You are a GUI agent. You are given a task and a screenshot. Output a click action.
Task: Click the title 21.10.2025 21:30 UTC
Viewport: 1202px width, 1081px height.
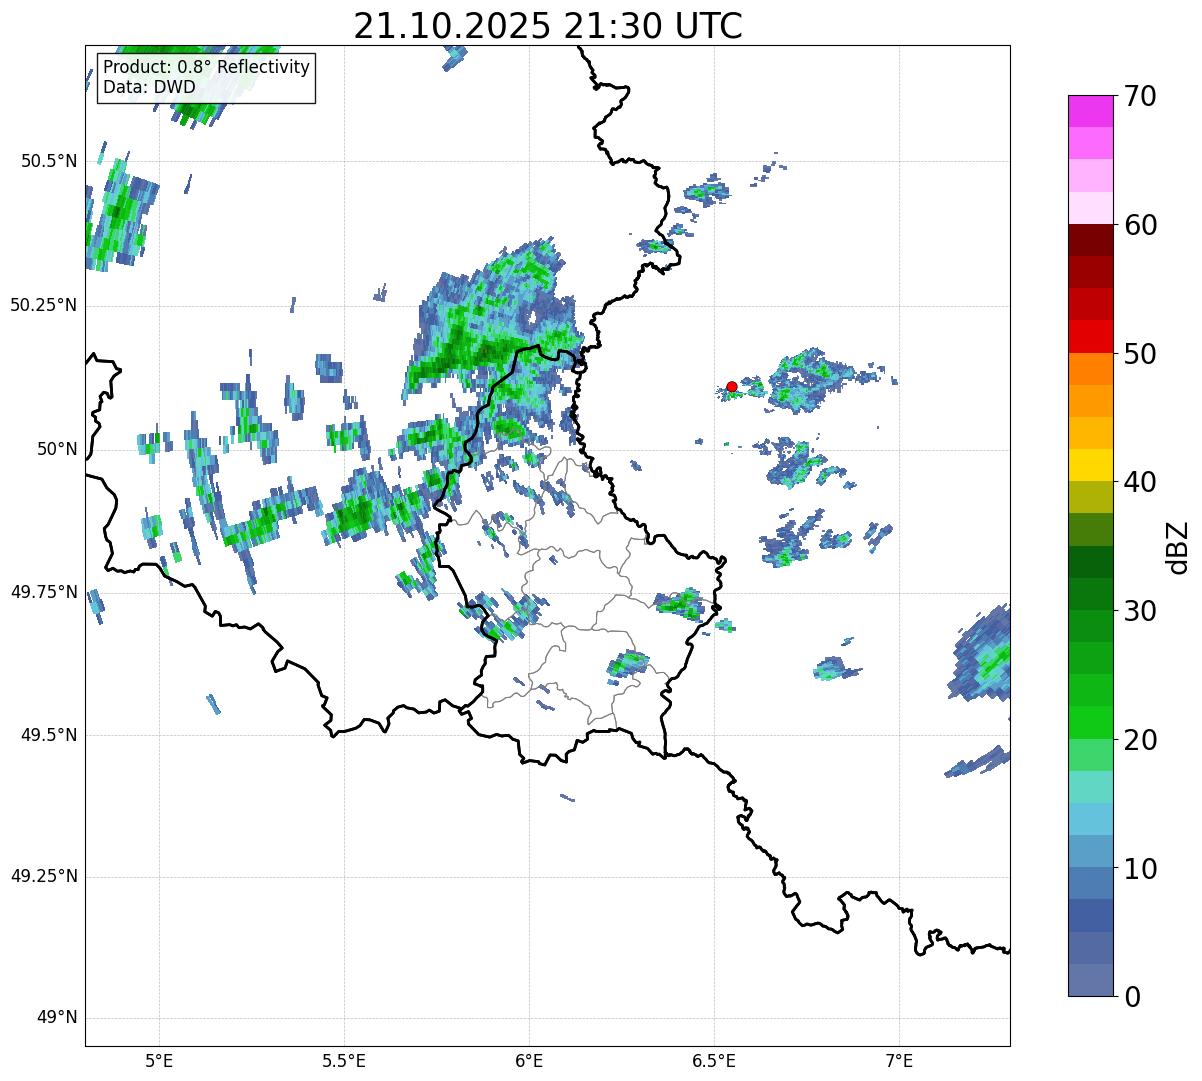[548, 26]
